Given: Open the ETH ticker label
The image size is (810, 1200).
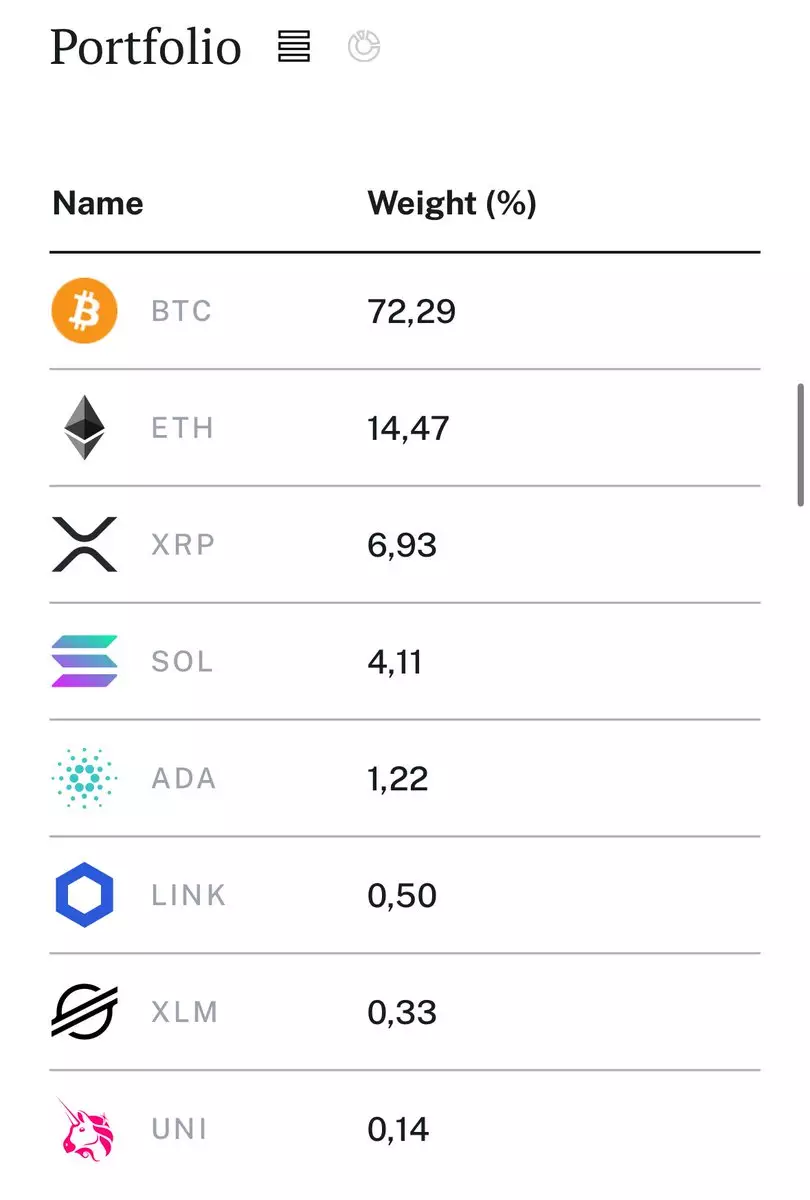Looking at the screenshot, I should tap(183, 428).
